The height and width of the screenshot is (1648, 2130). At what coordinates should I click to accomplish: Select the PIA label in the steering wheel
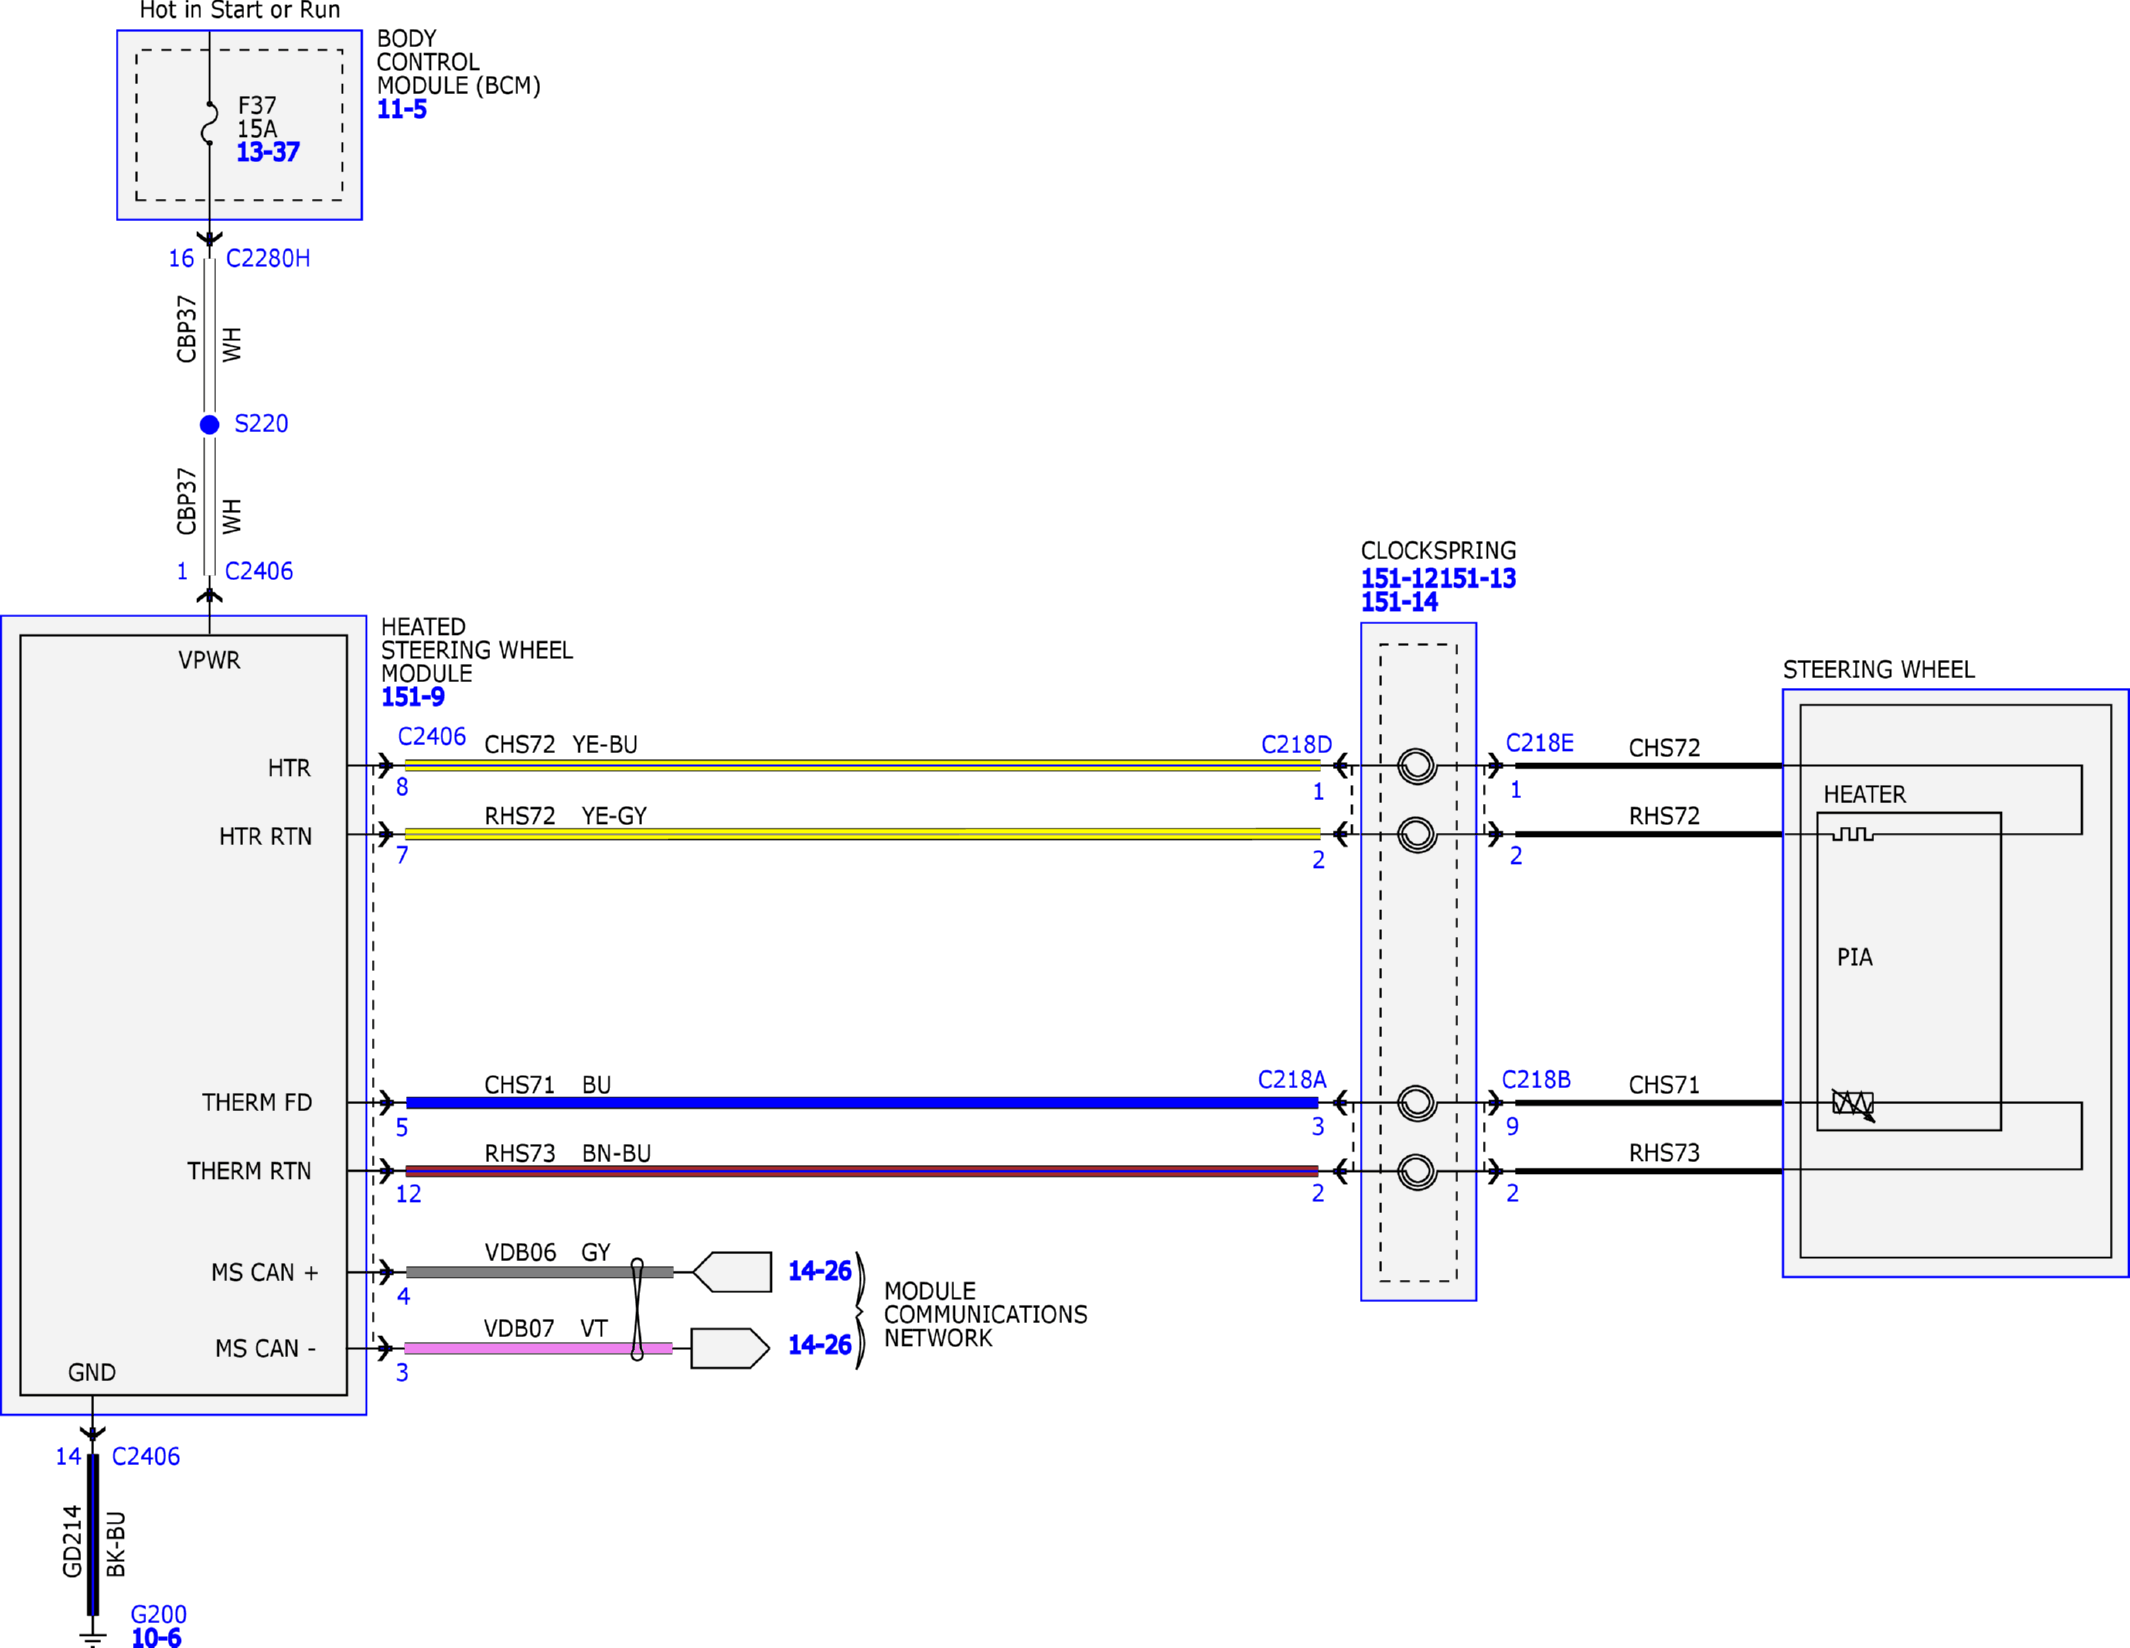[x=1855, y=958]
